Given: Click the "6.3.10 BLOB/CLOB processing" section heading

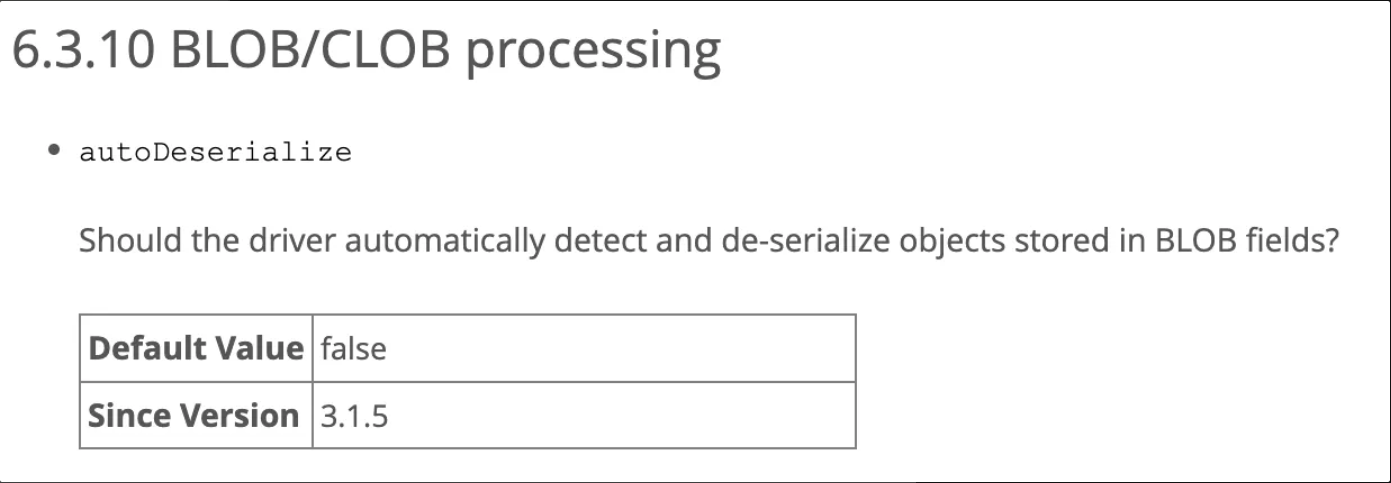Looking at the screenshot, I should tap(365, 51).
